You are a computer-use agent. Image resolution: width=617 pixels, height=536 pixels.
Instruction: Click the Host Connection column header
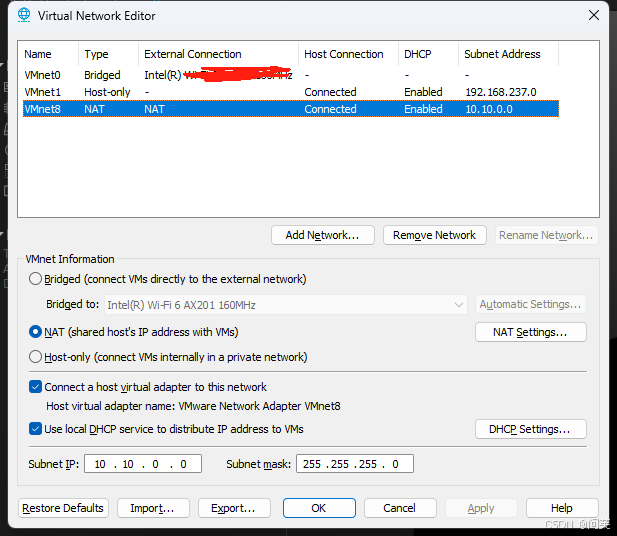tap(349, 54)
